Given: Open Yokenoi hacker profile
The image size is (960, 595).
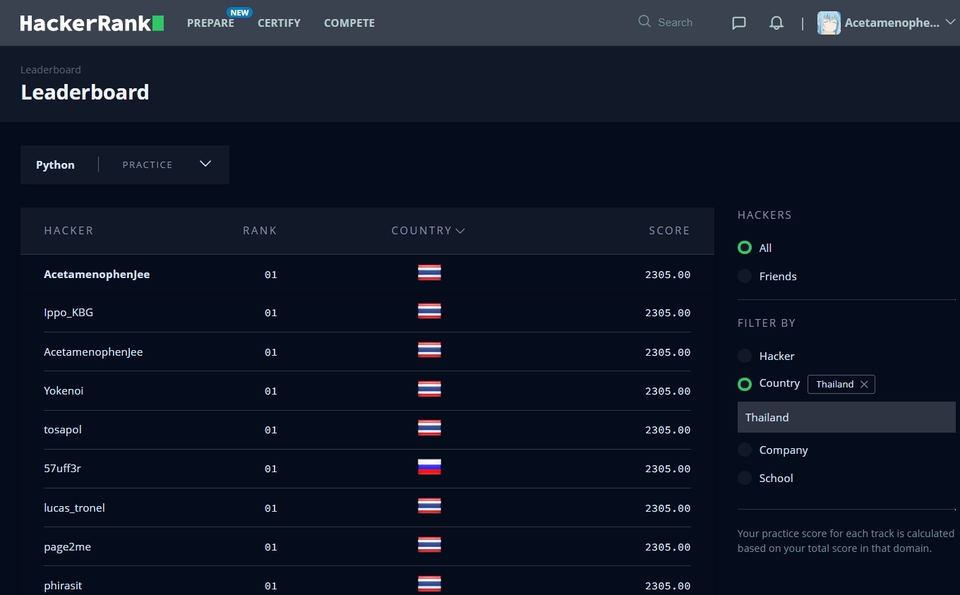Looking at the screenshot, I should [64, 391].
